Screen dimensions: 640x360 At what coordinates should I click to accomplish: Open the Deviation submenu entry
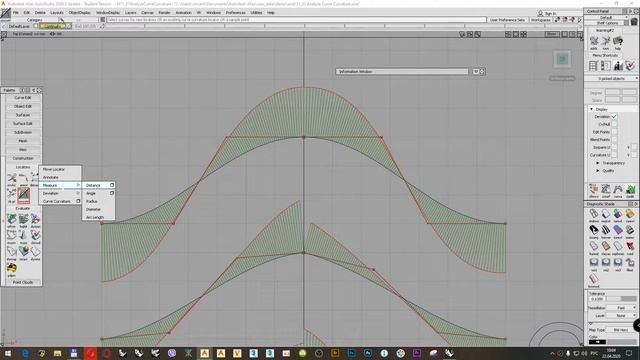tap(60, 193)
